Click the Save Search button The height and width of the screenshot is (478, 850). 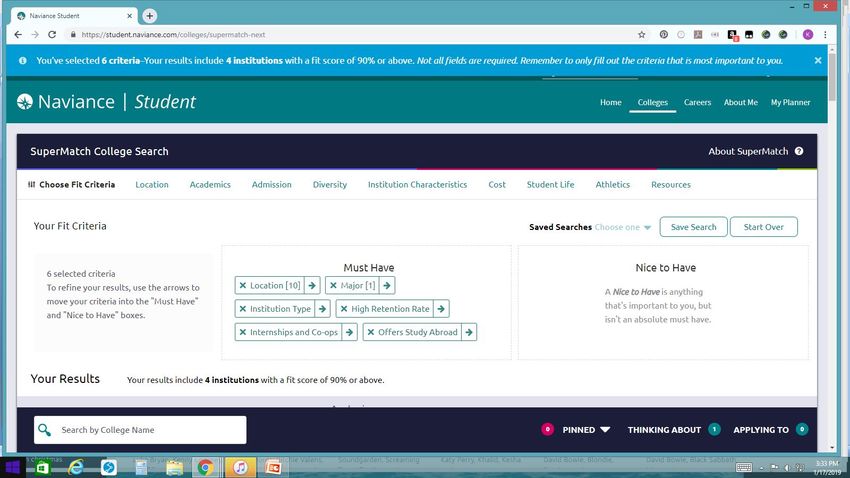693,227
